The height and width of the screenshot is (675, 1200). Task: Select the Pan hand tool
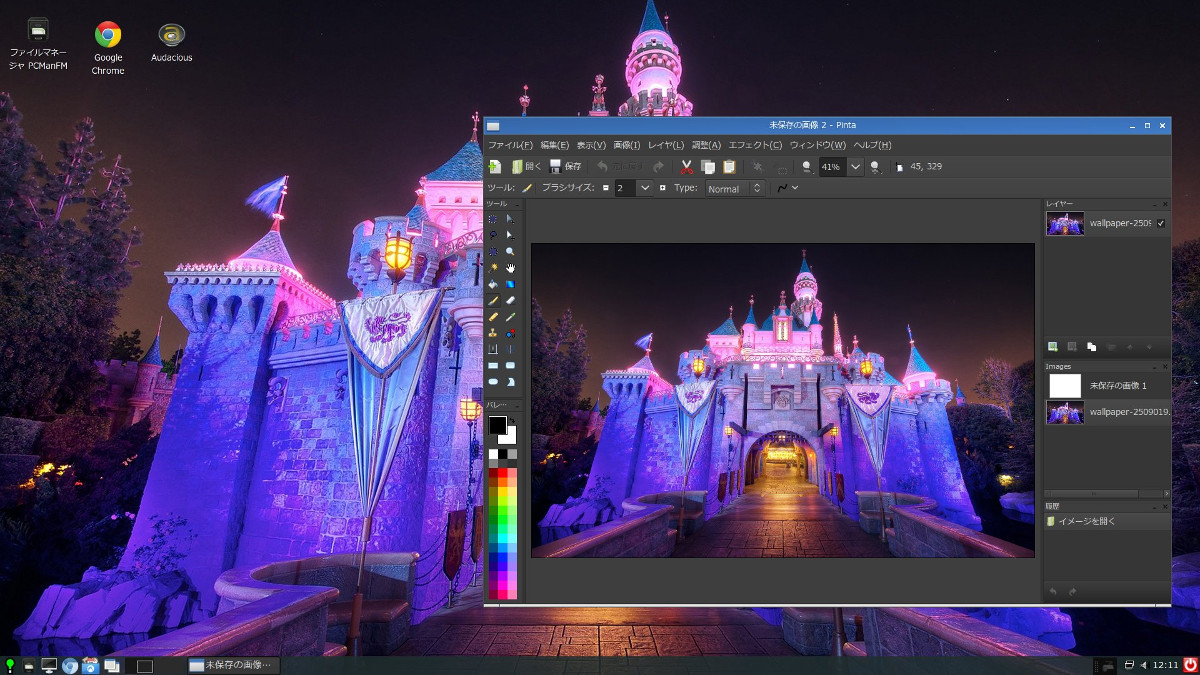510,268
